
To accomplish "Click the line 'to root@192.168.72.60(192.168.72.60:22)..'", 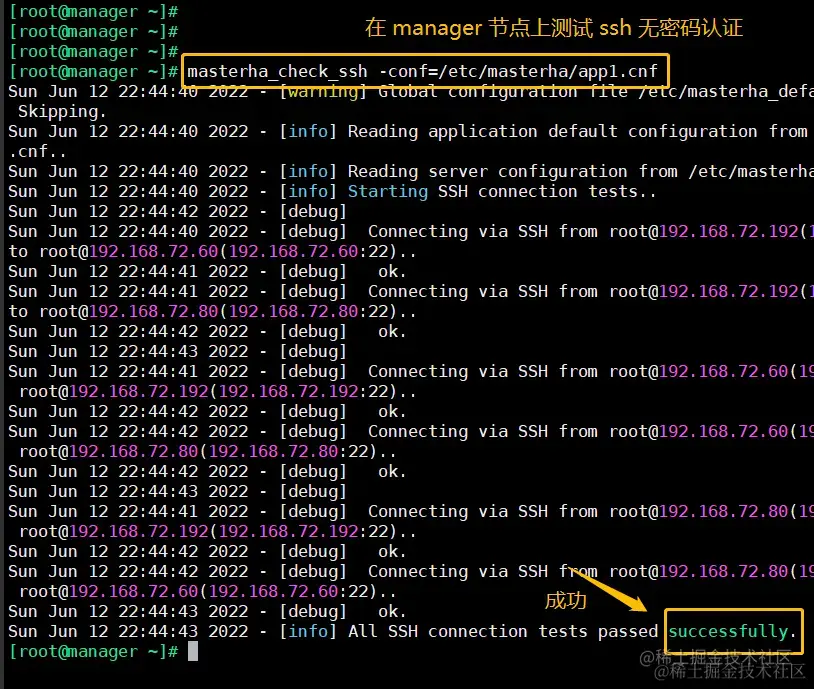I will pyautogui.click(x=212, y=252).
